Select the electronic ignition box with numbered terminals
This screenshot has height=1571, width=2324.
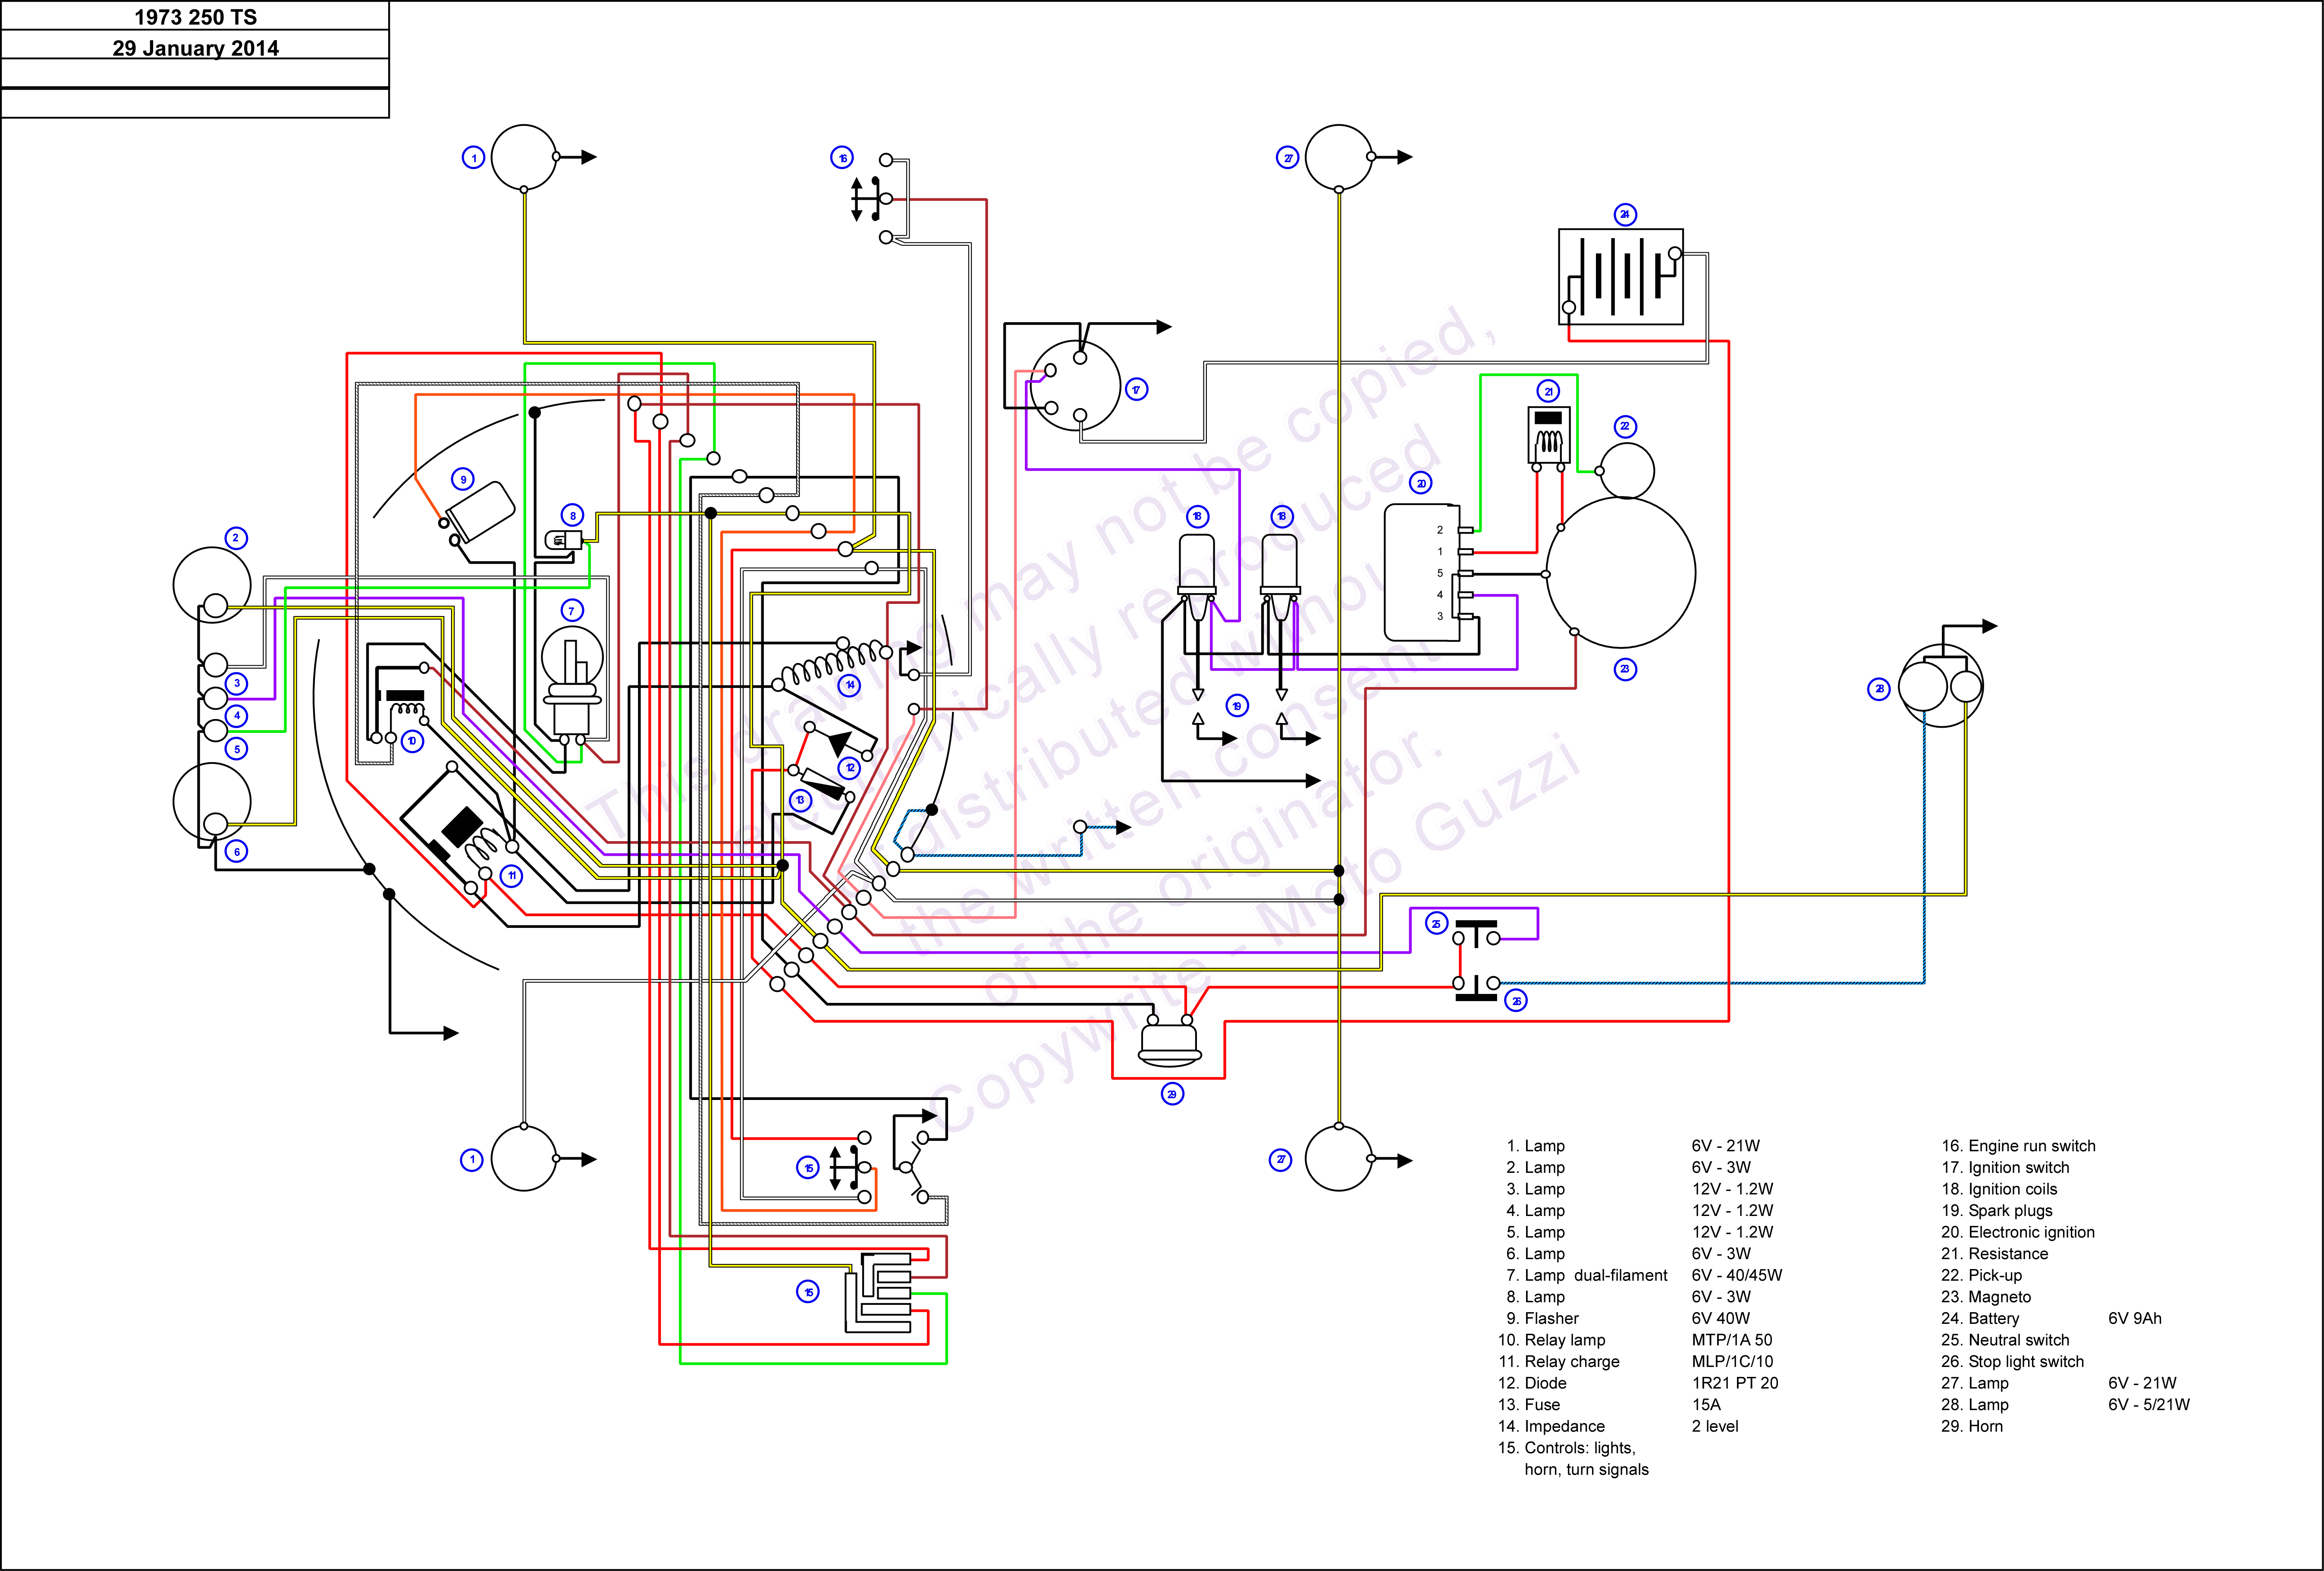click(x=1429, y=572)
